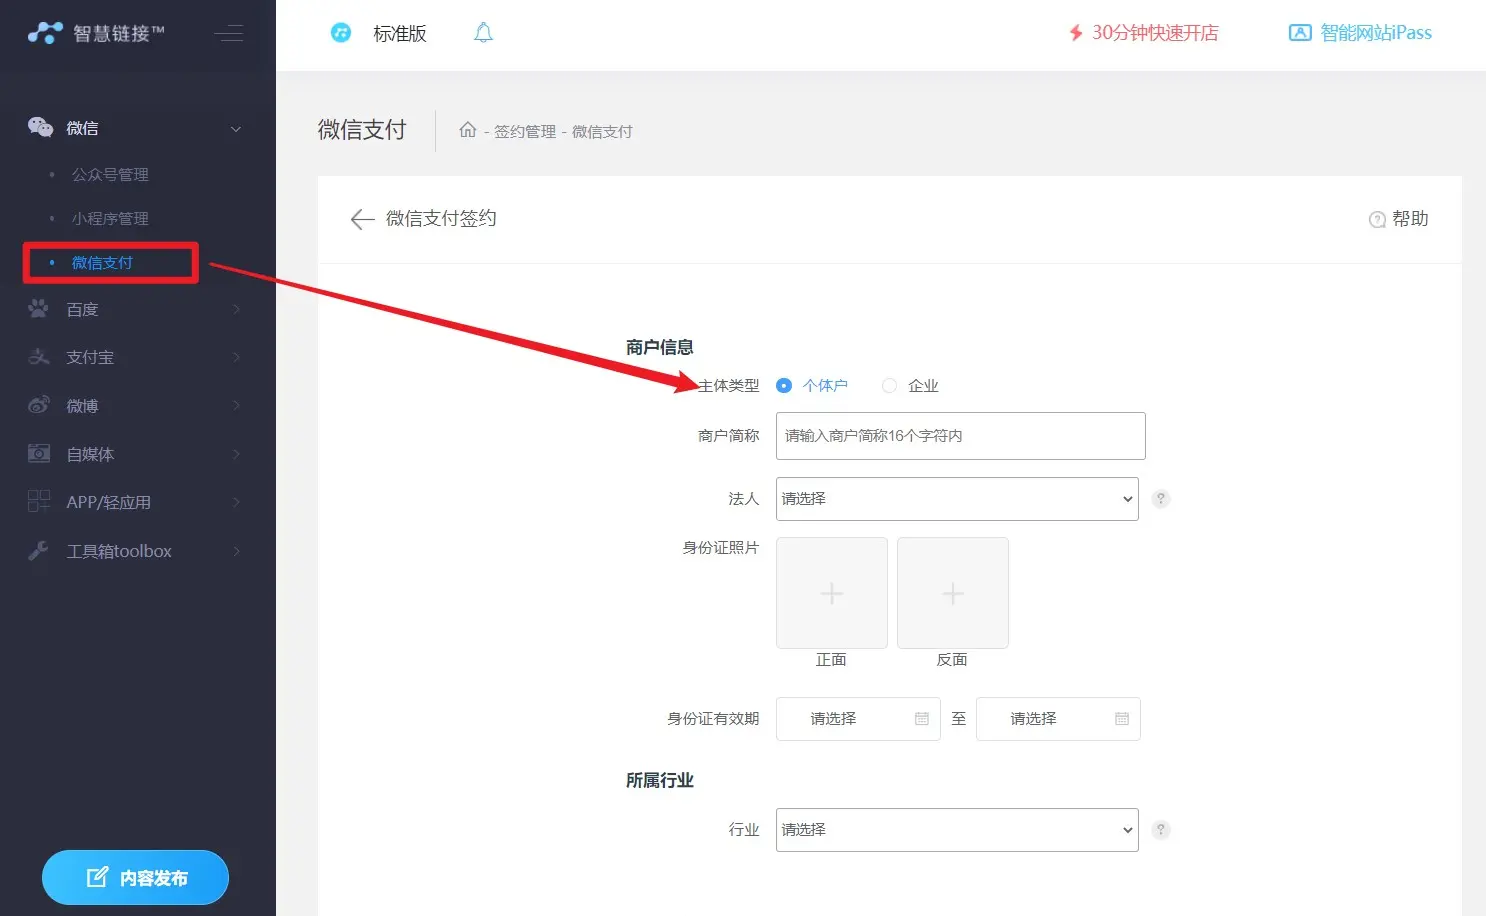1486x916 pixels.
Task: Open the 行业 dropdown
Action: [x=957, y=830]
